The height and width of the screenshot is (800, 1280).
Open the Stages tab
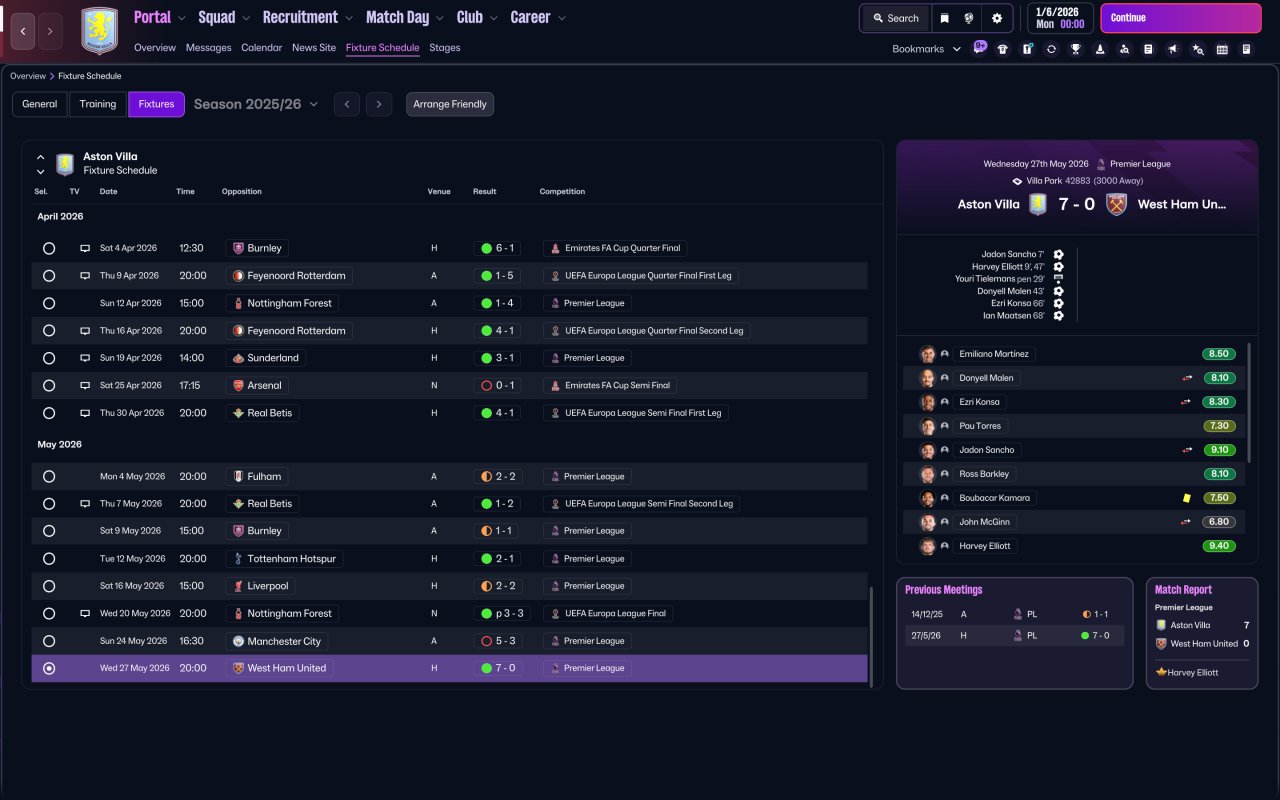445,48
